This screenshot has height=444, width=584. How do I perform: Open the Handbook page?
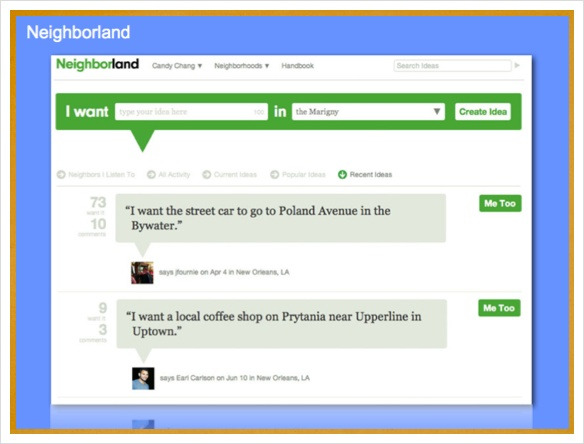click(297, 66)
